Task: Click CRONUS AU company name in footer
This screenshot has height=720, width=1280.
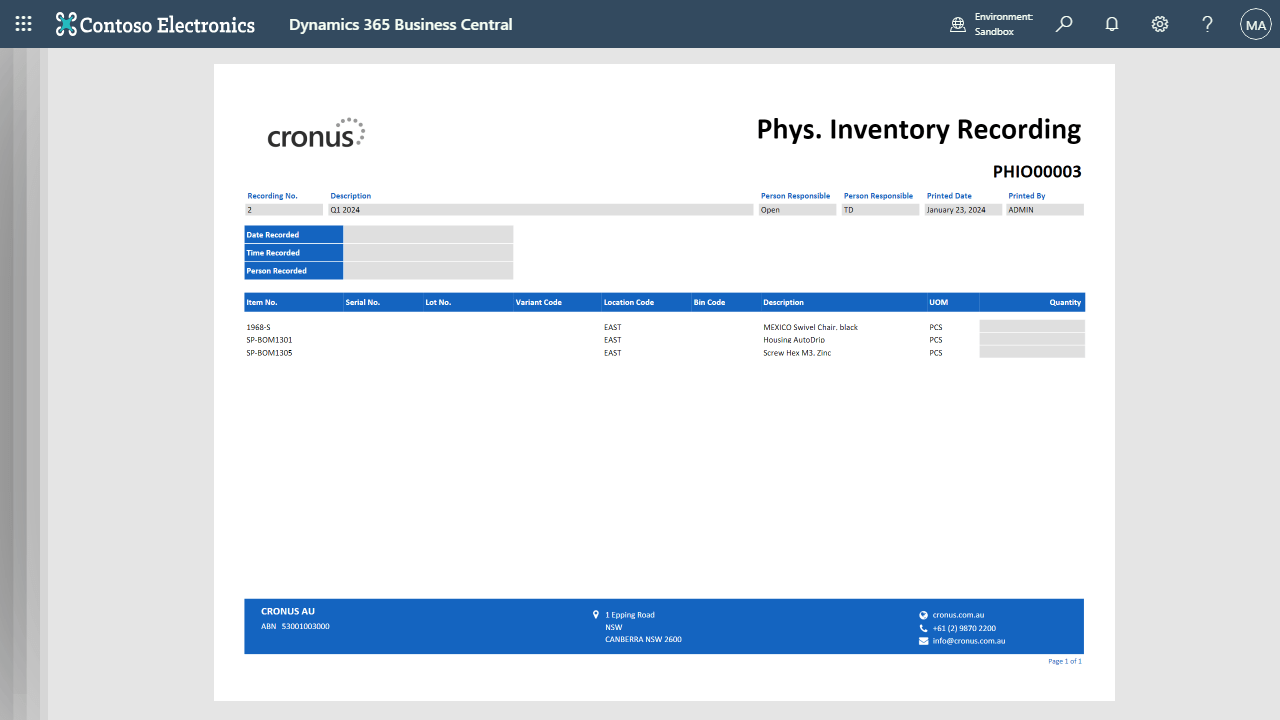Action: coord(288,611)
